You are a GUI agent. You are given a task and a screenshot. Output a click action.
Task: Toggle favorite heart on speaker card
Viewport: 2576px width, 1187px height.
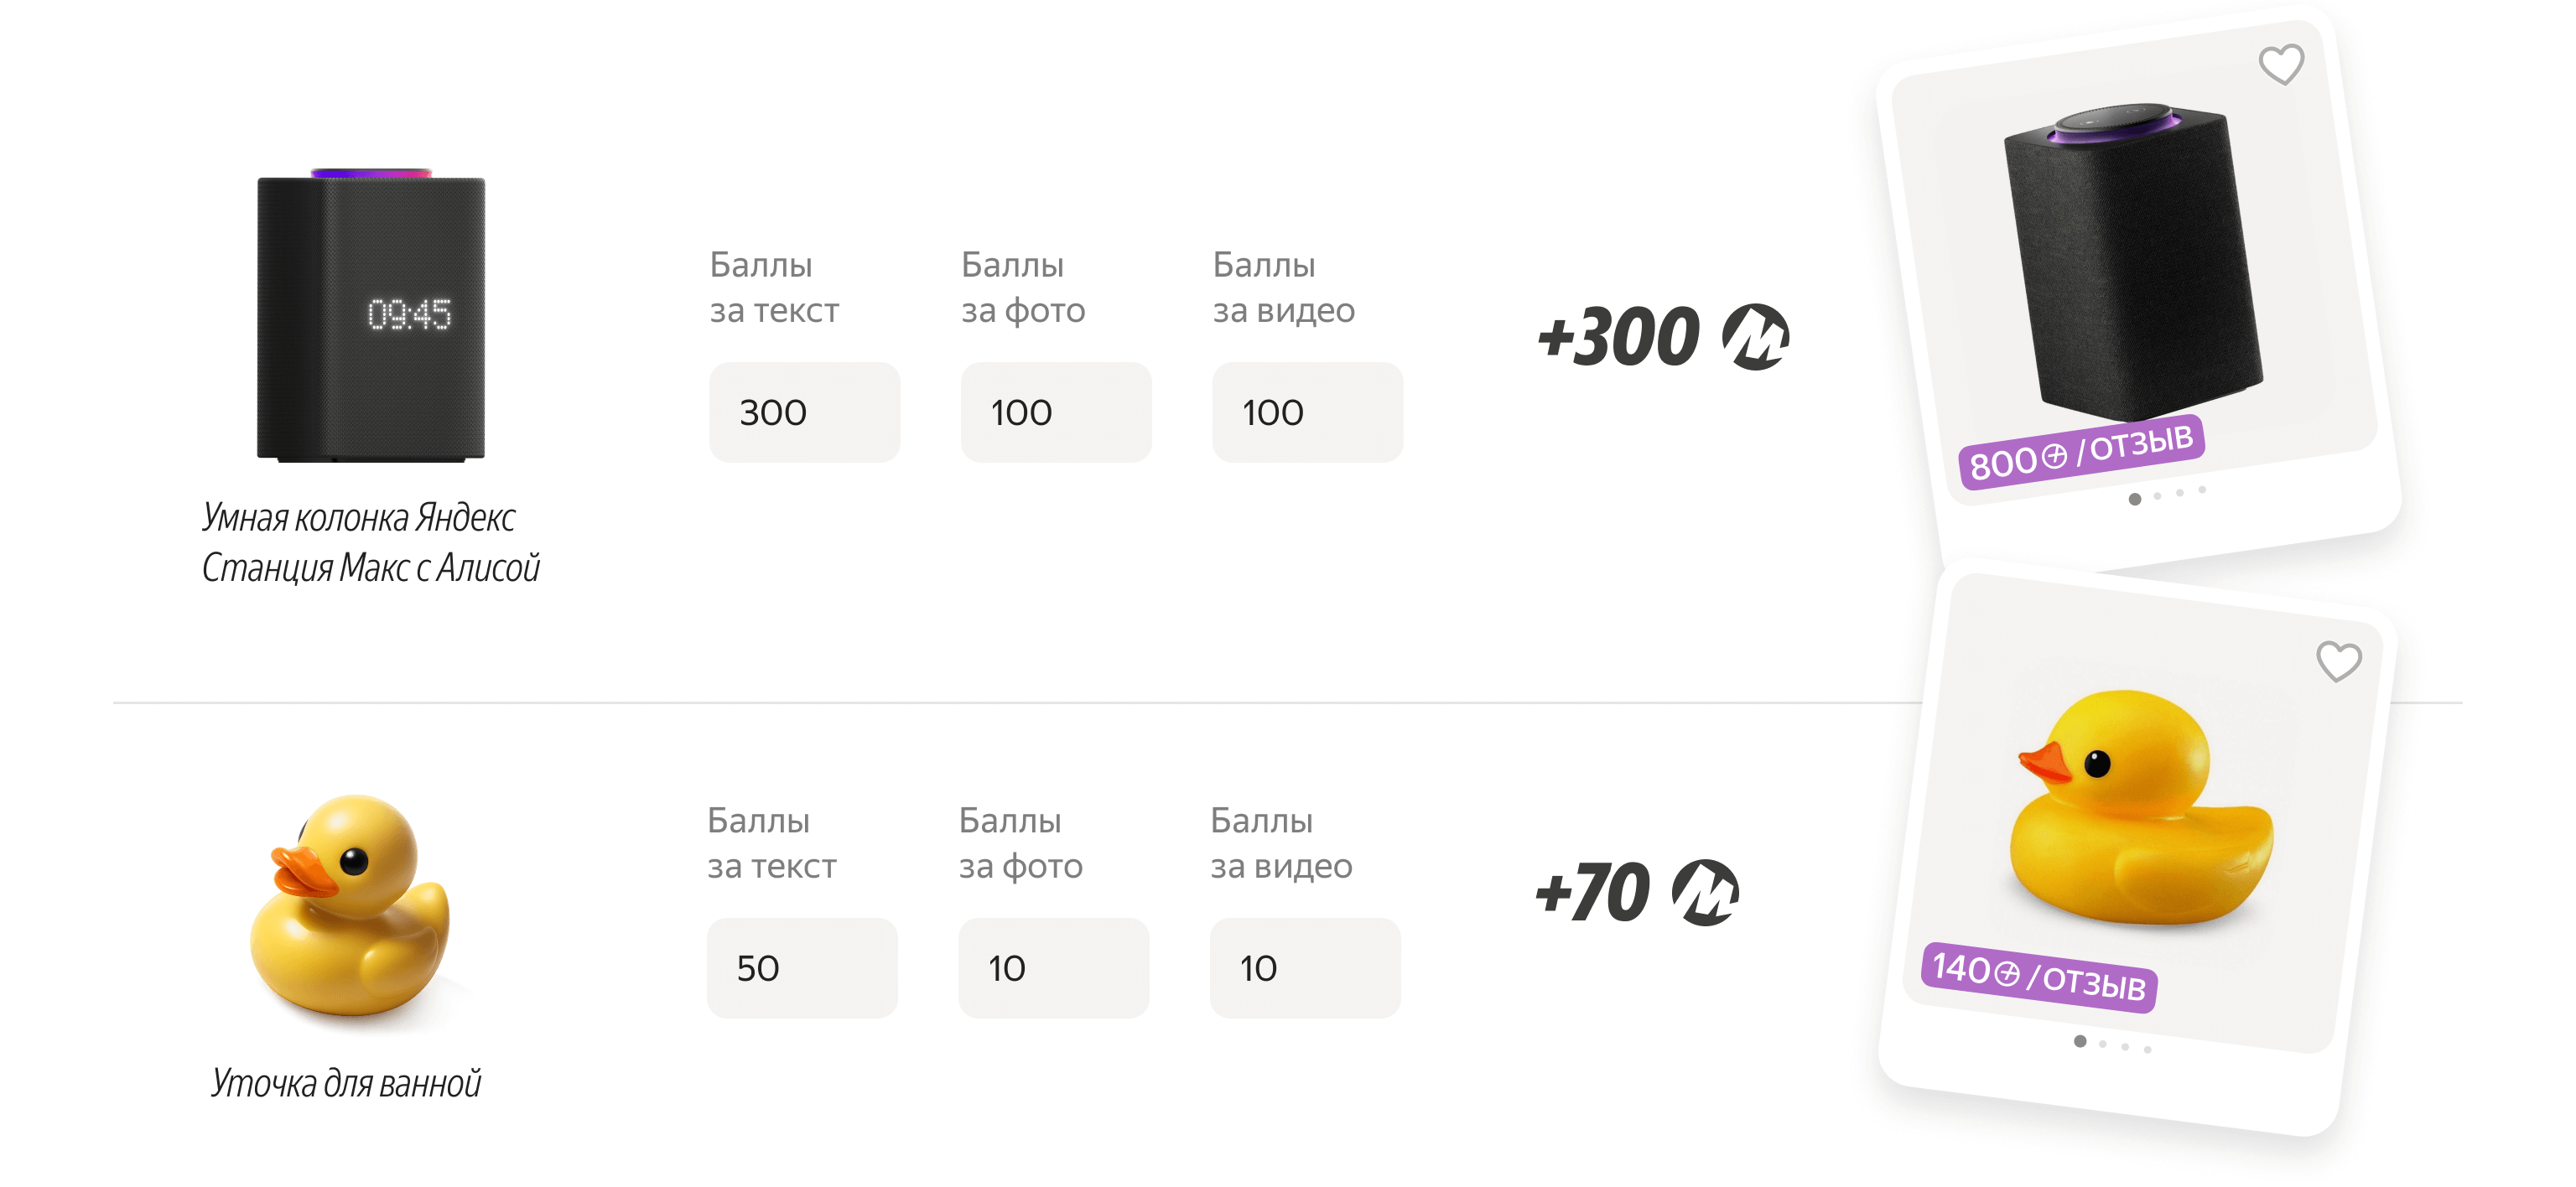coord(2281,66)
